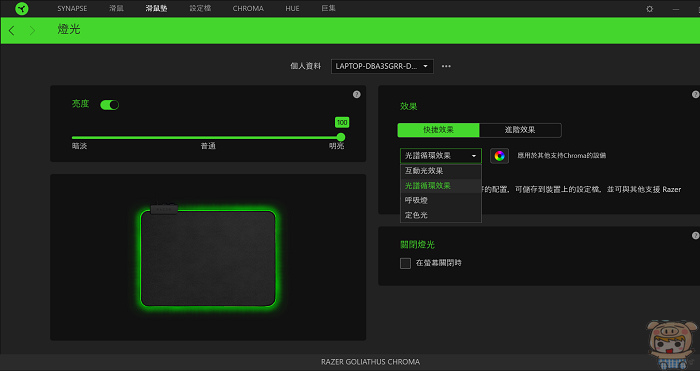Click 應用於其他支持Chroma的設備 text
The height and width of the screenshot is (371, 700).
[x=562, y=156]
